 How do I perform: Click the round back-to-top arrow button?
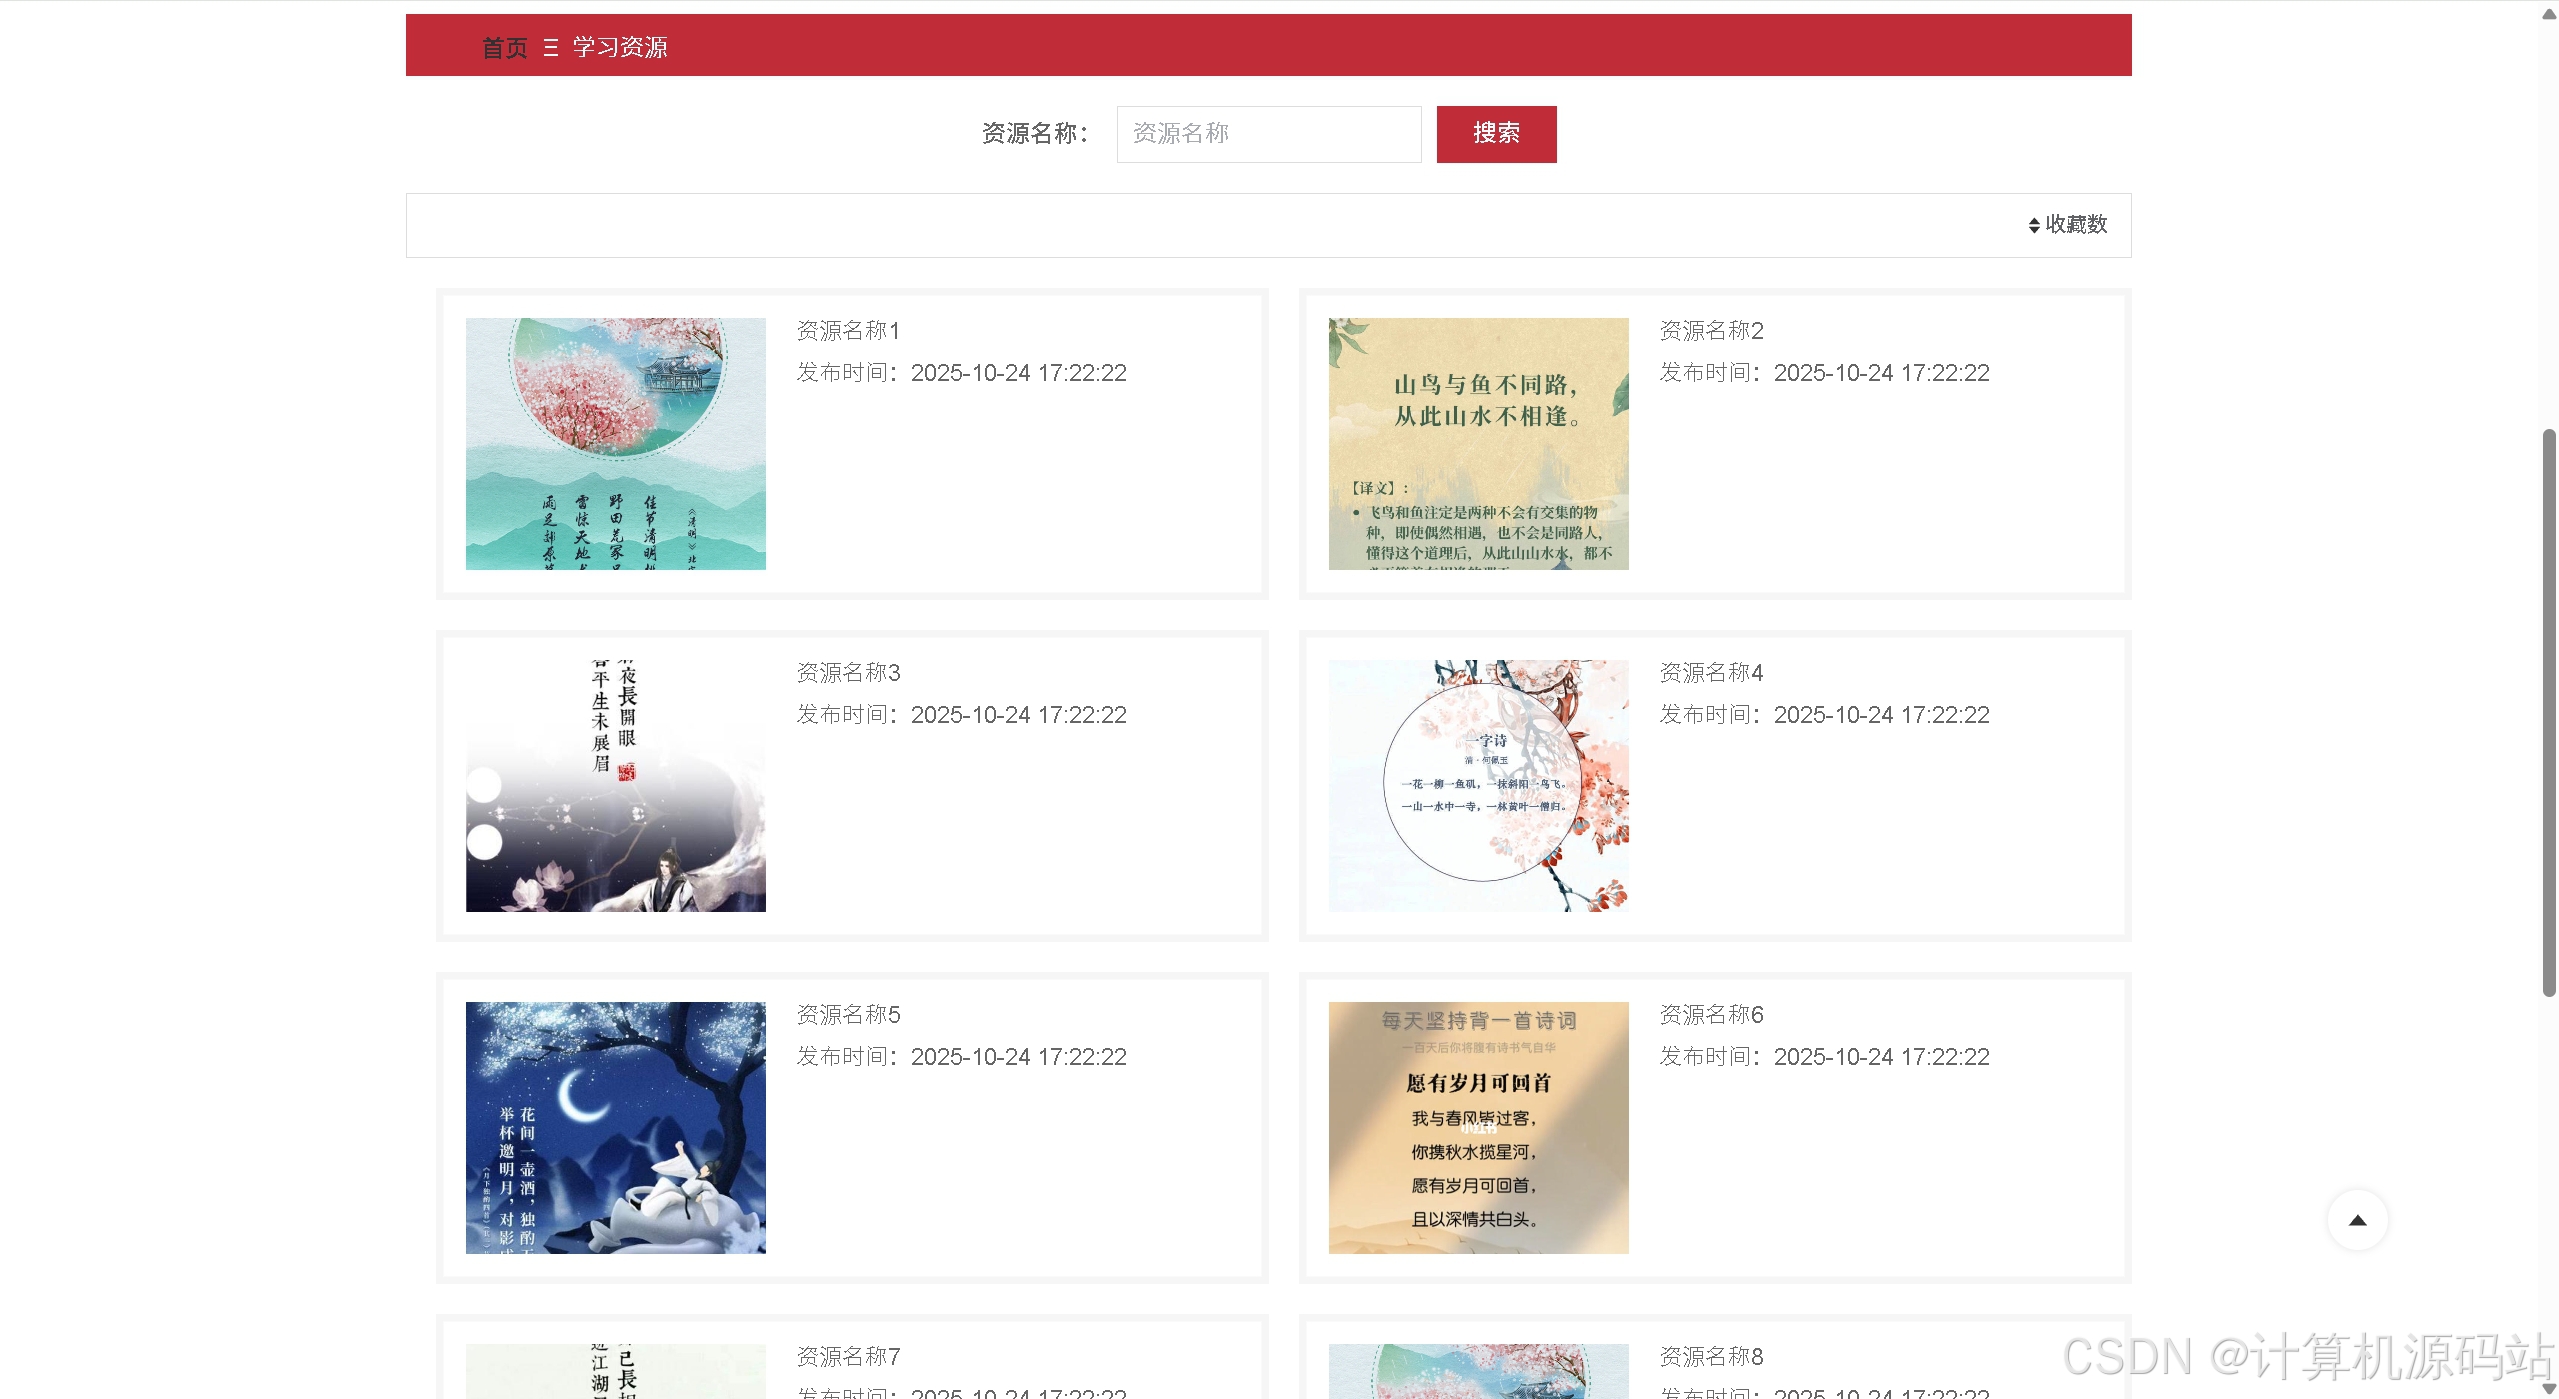[2357, 1220]
